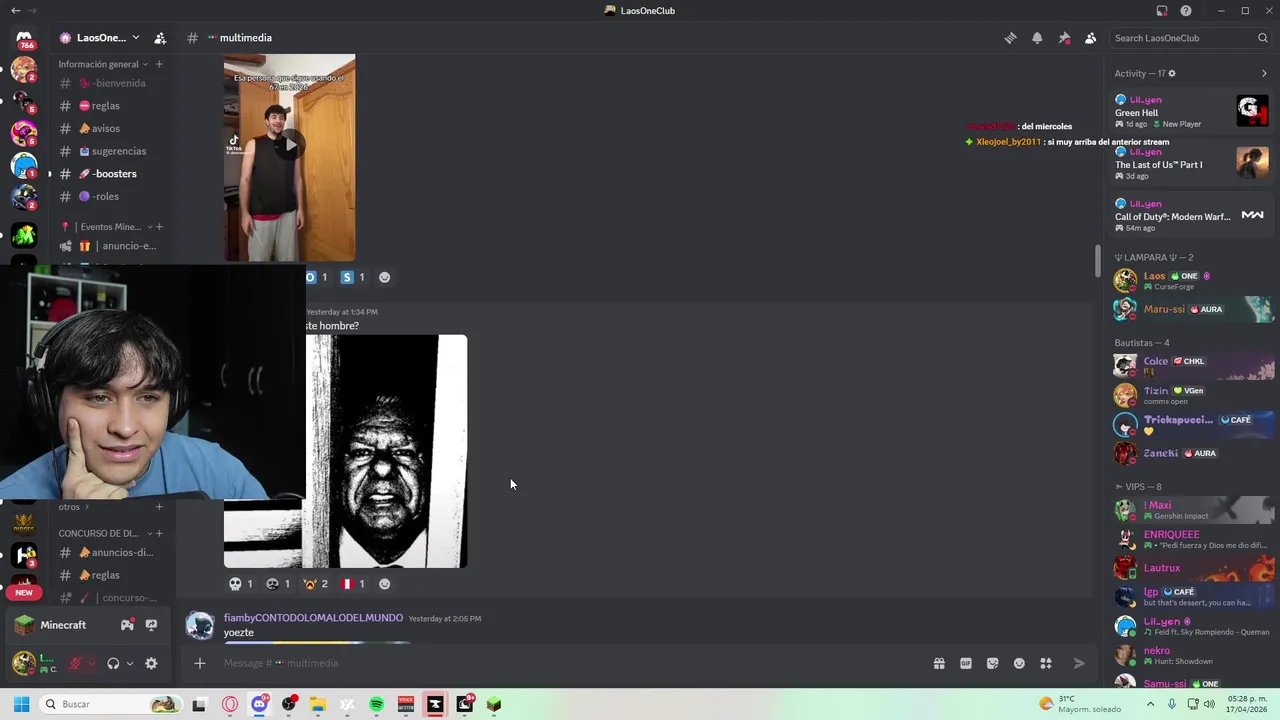Open Direct Messages home icon

point(24,38)
